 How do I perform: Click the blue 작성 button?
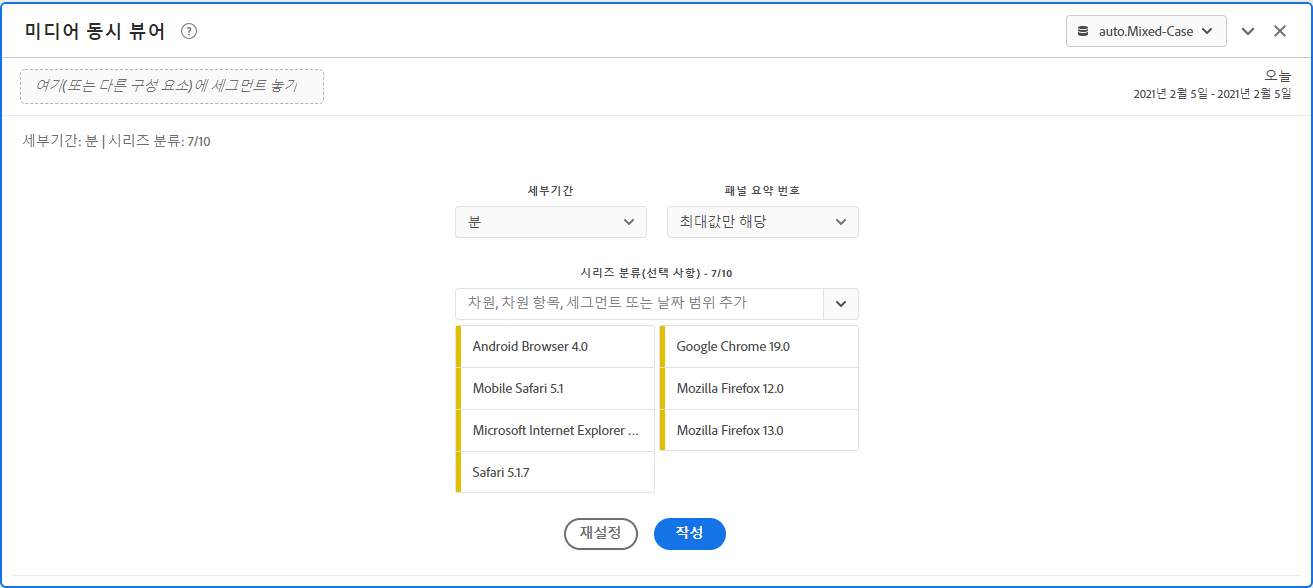pyautogui.click(x=689, y=533)
